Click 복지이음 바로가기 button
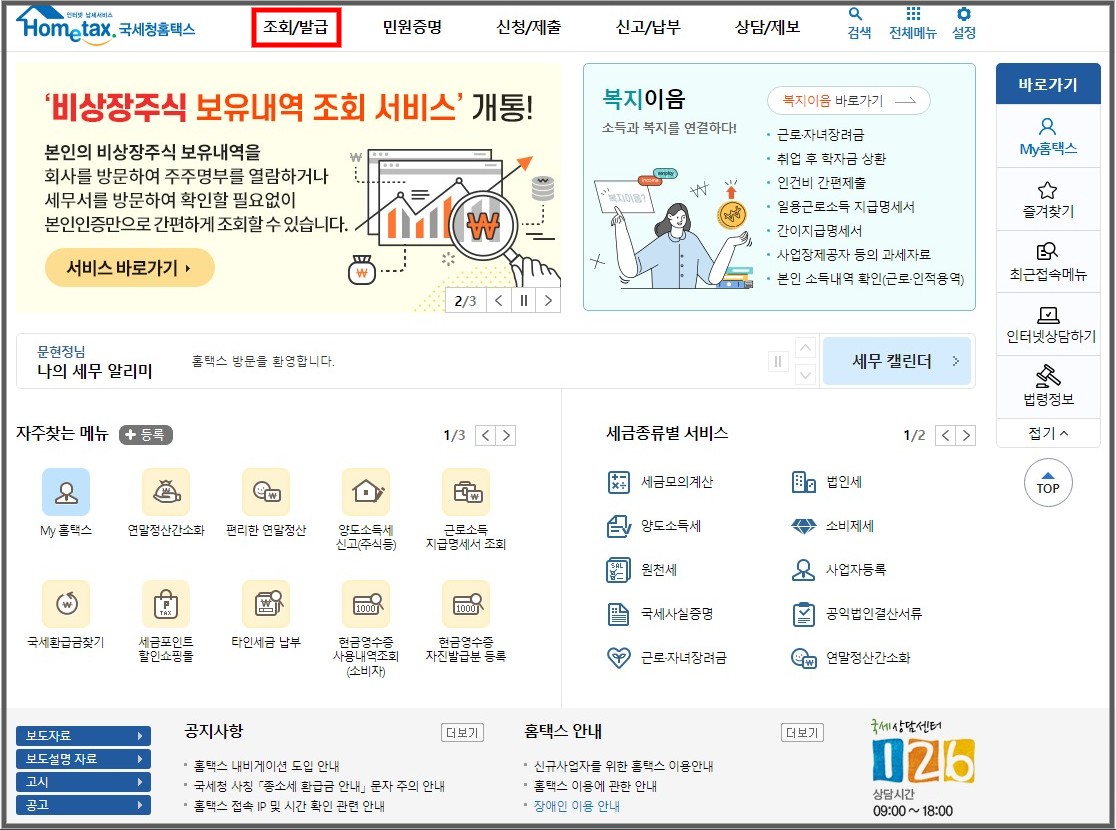The width and height of the screenshot is (1116, 830). (848, 101)
